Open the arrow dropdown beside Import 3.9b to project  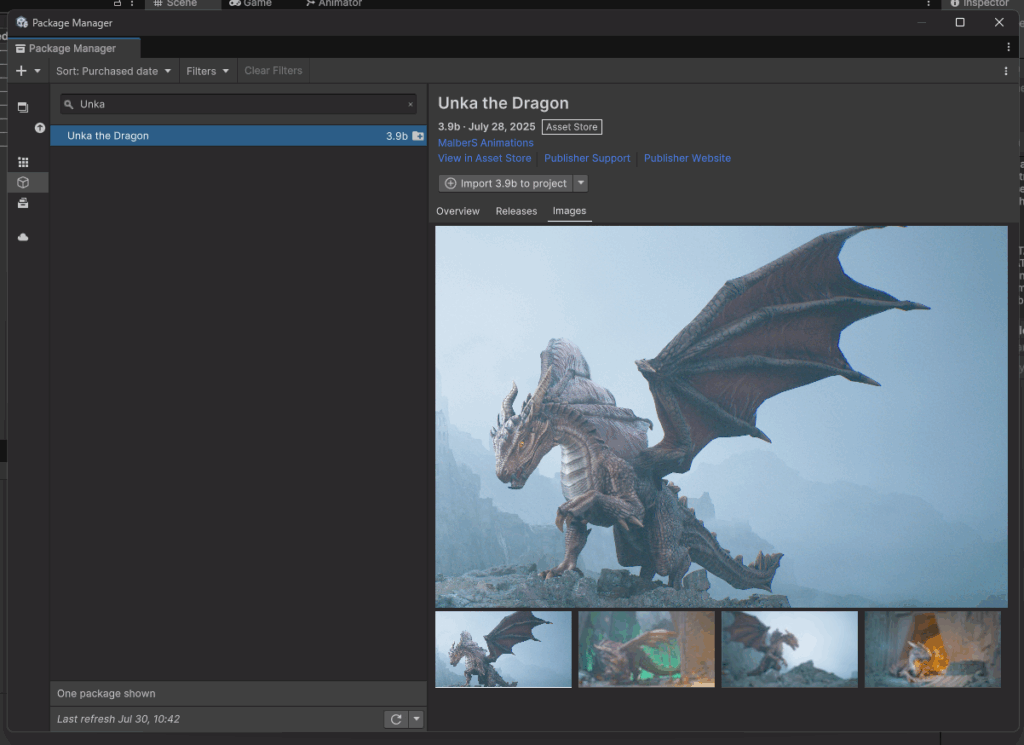(581, 183)
